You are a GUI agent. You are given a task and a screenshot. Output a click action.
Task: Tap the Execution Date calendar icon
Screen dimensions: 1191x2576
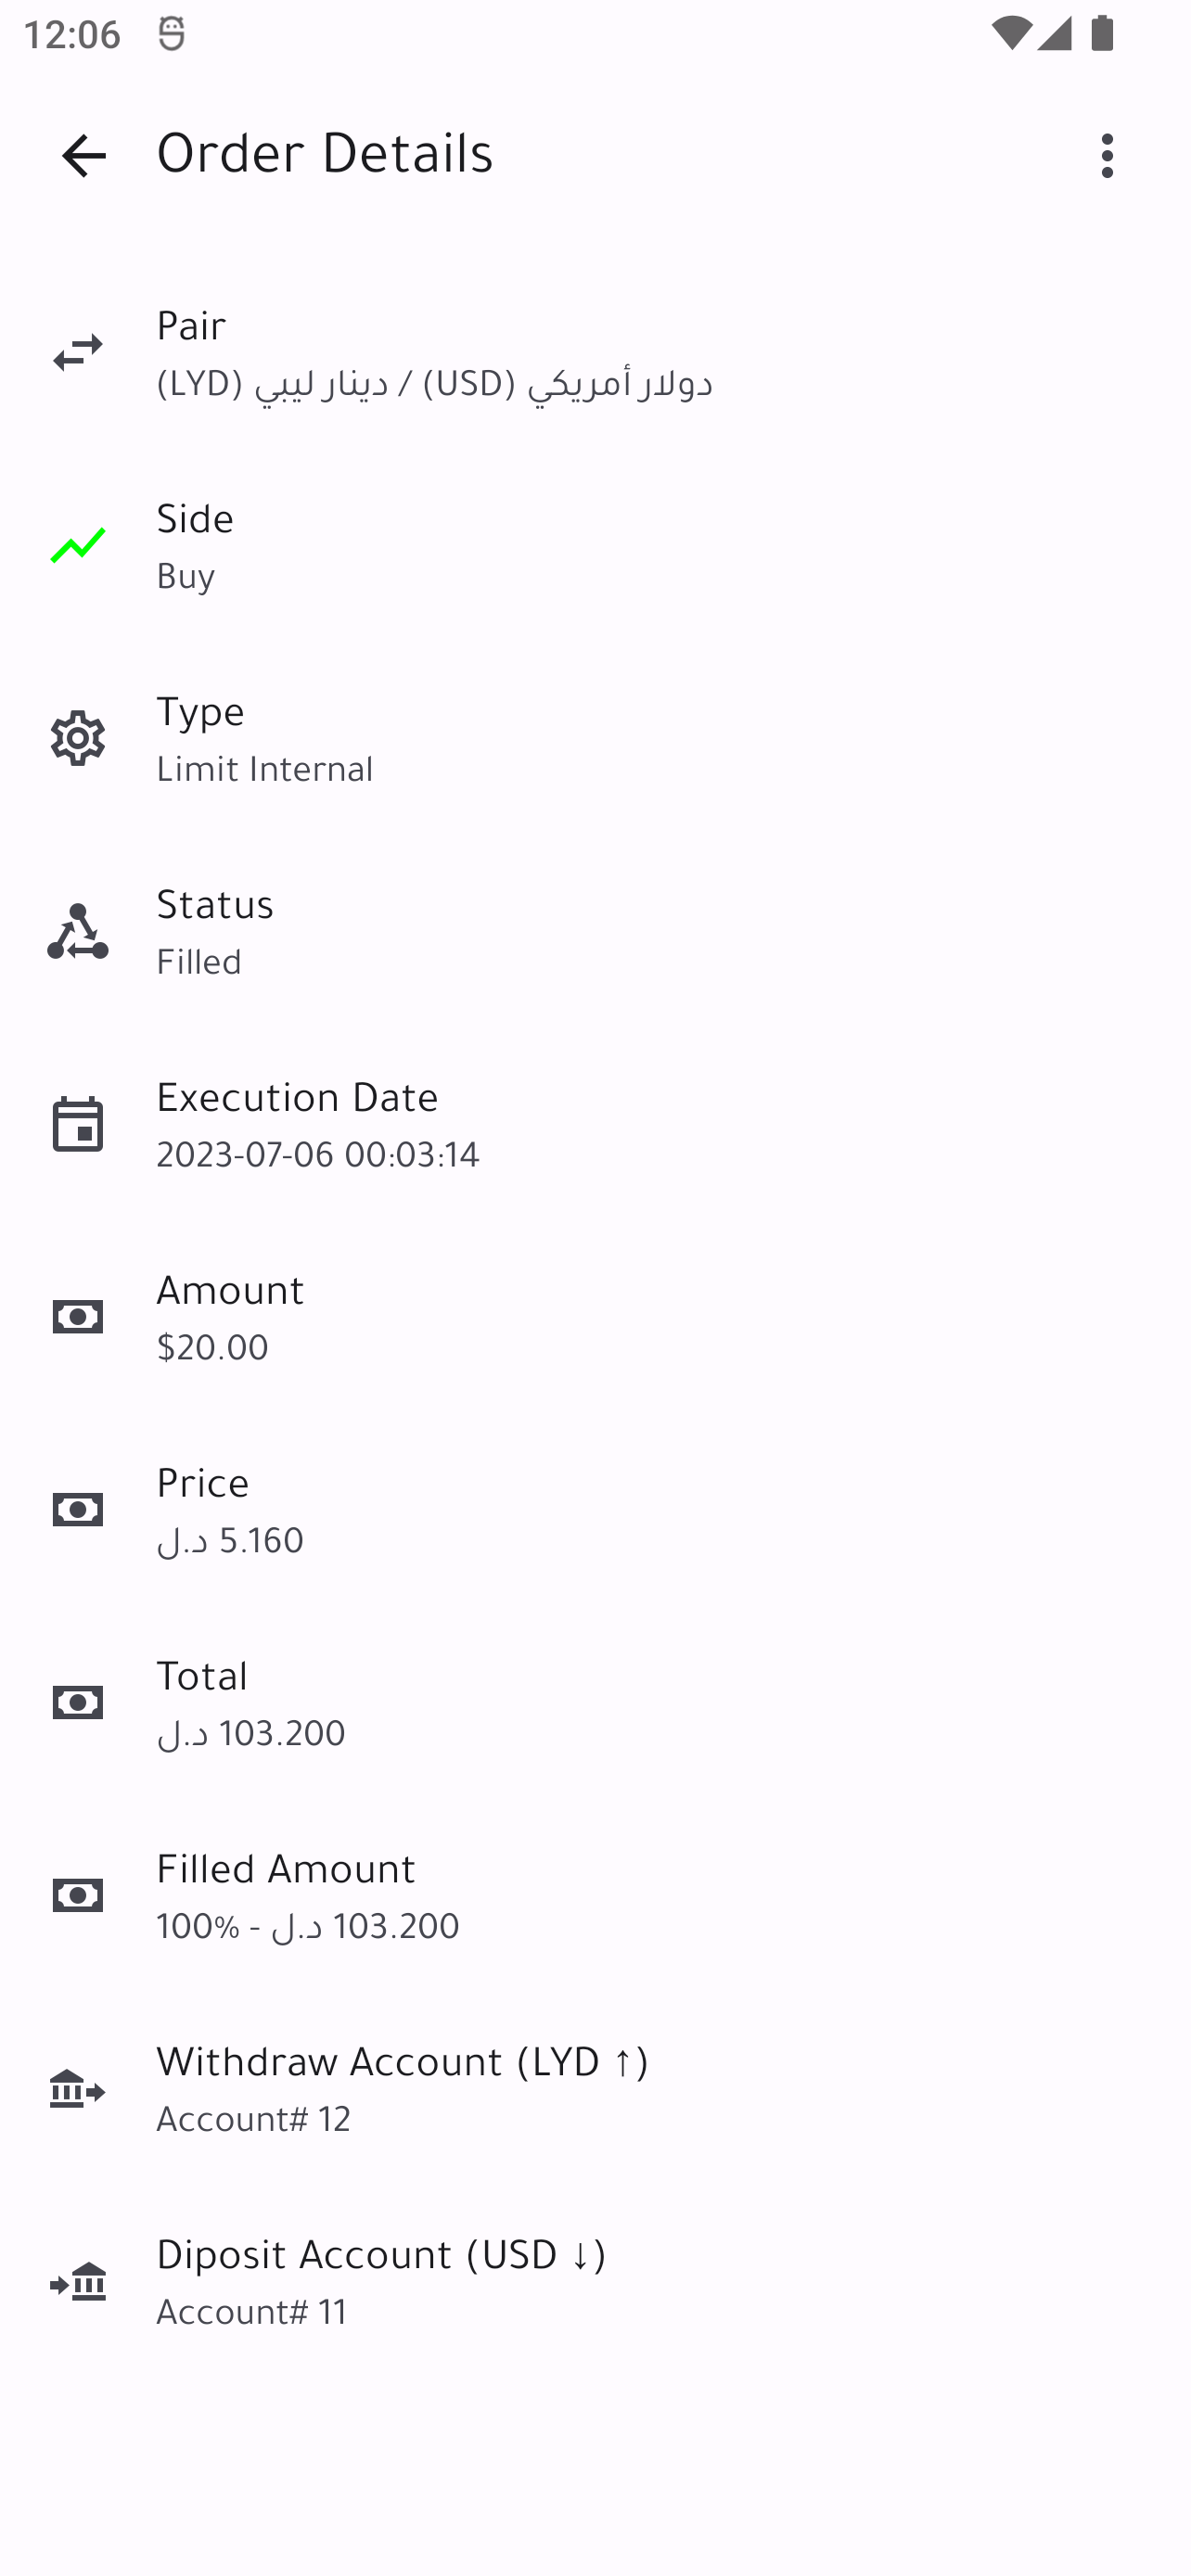tap(78, 1124)
